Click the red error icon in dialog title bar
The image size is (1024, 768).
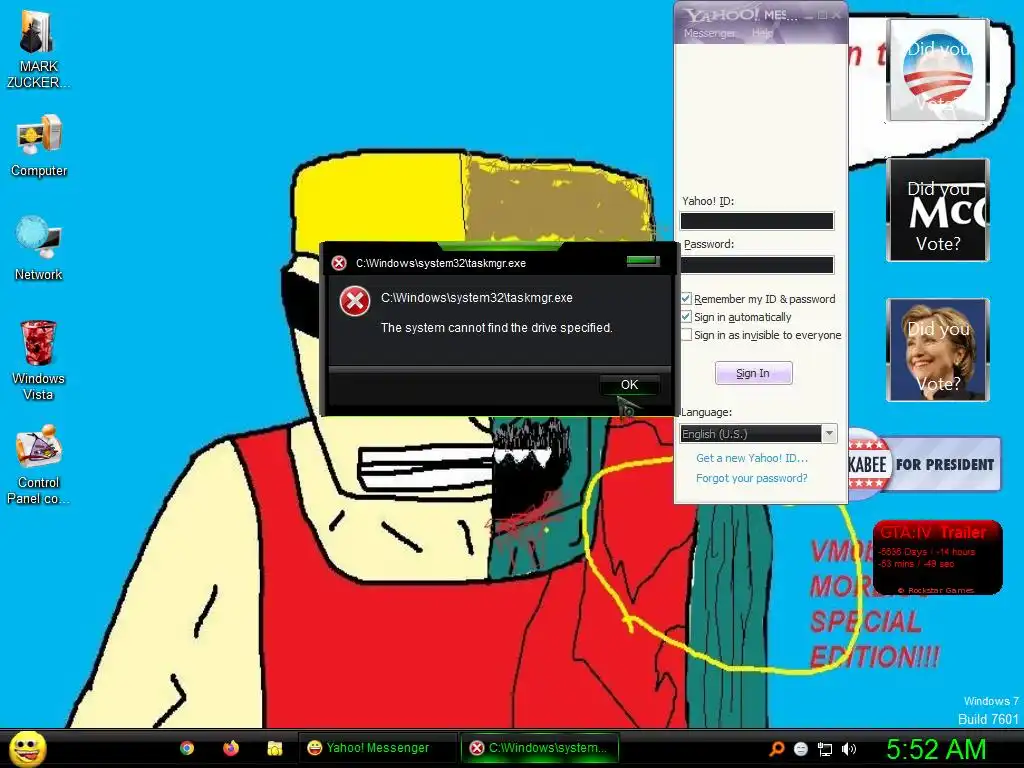(339, 263)
